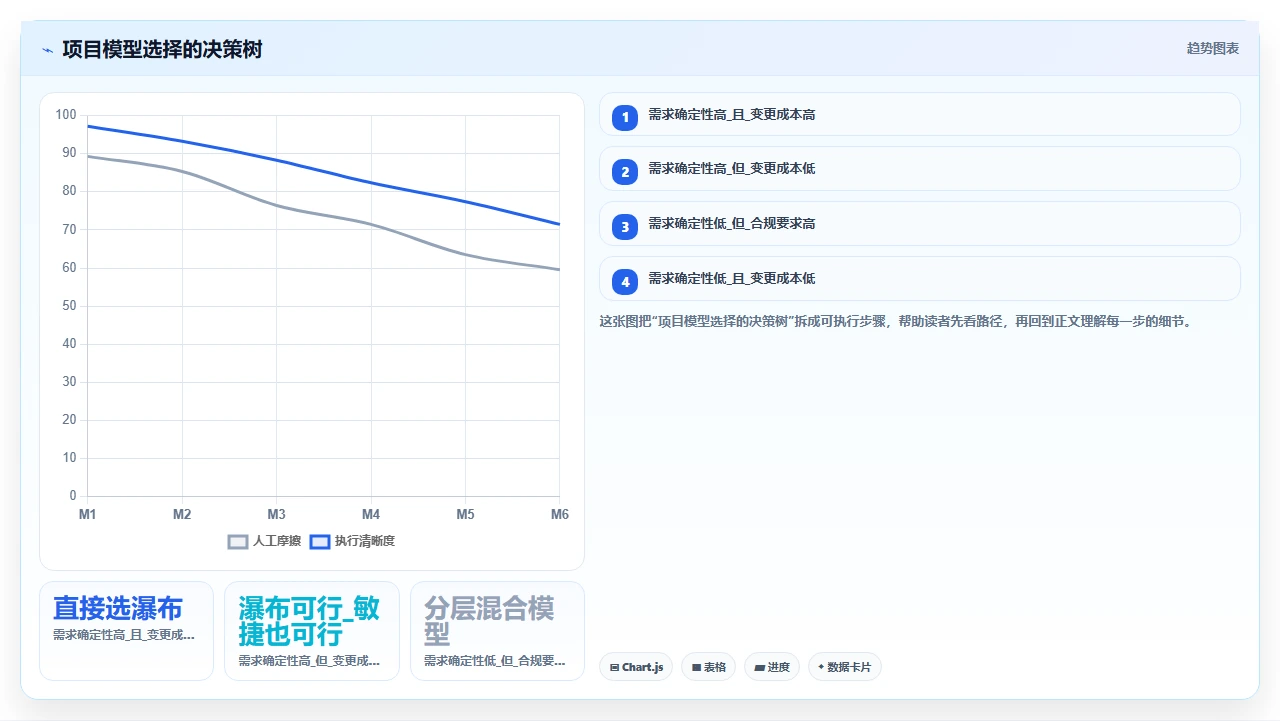Click the M3 label on the x-axis

277,514
